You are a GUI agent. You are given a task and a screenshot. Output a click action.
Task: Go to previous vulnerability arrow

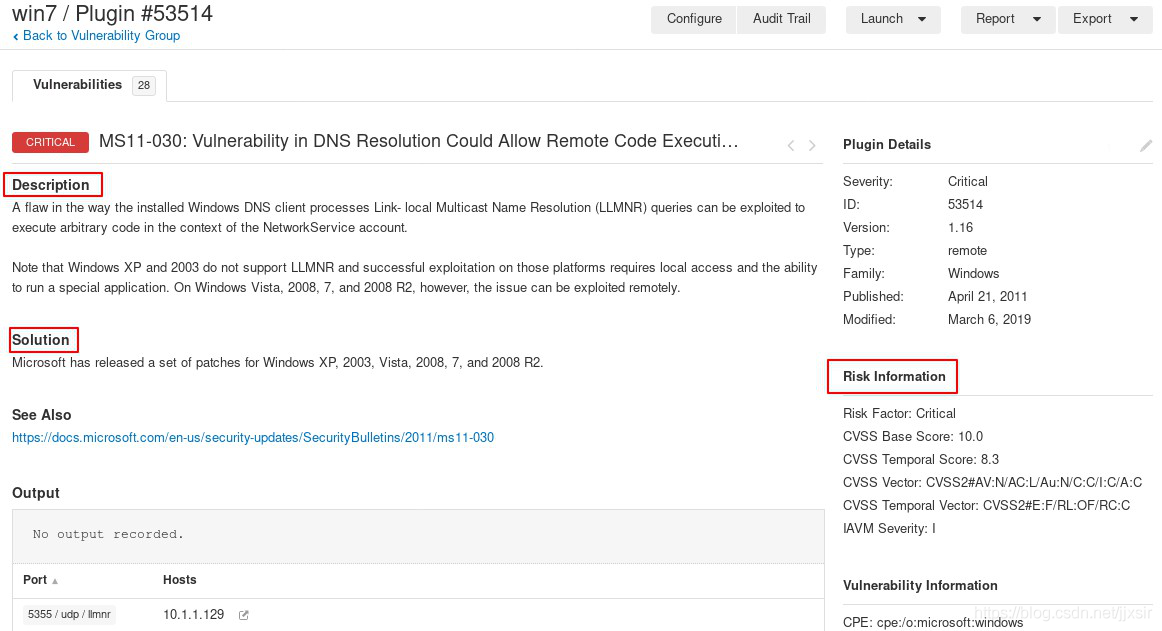click(x=791, y=145)
